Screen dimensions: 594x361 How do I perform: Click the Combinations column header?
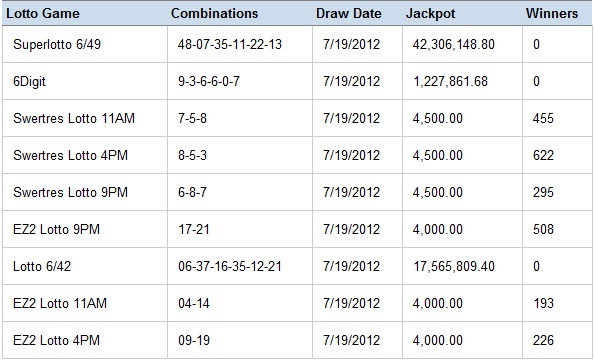214,14
